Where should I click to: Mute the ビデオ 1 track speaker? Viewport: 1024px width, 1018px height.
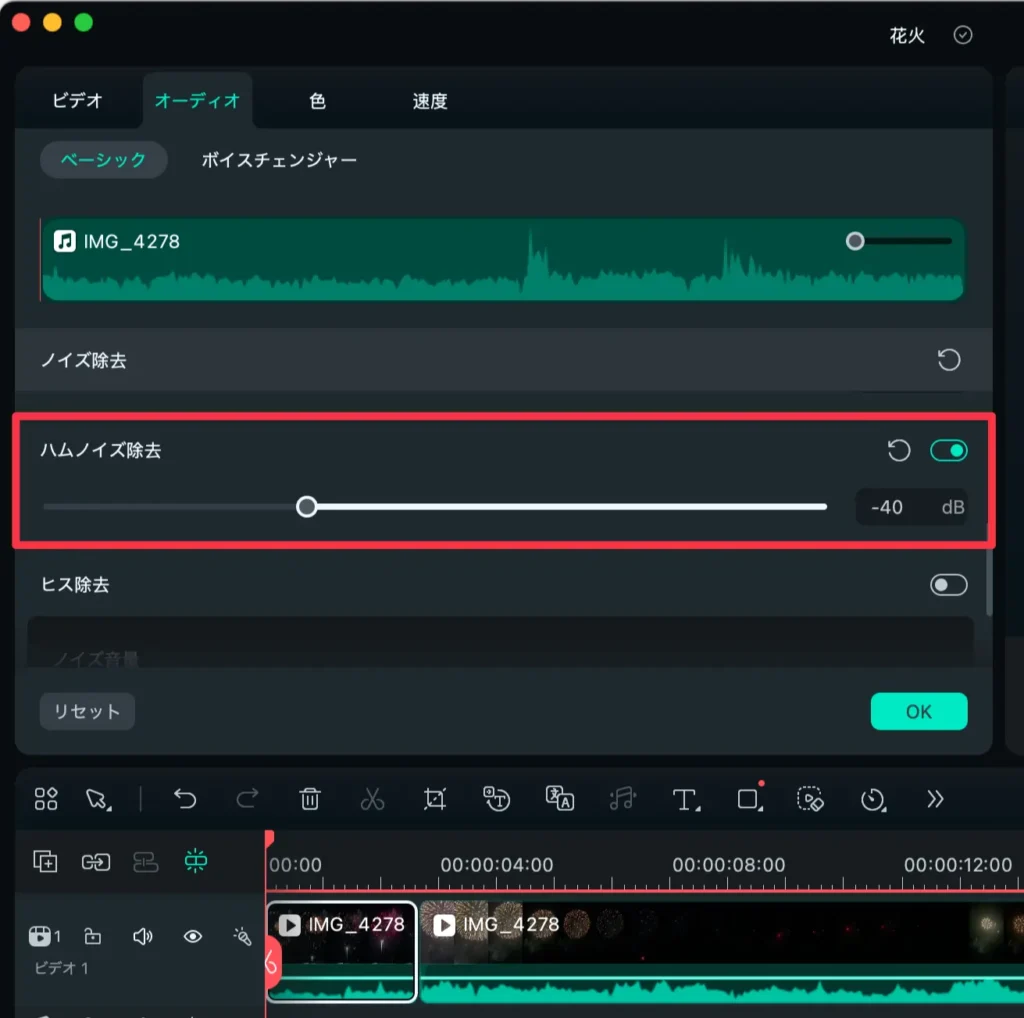tap(143, 936)
